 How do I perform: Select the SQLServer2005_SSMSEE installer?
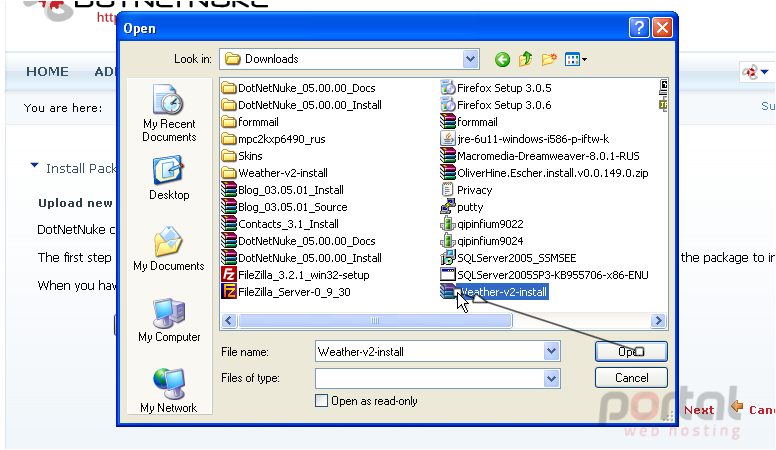point(508,258)
